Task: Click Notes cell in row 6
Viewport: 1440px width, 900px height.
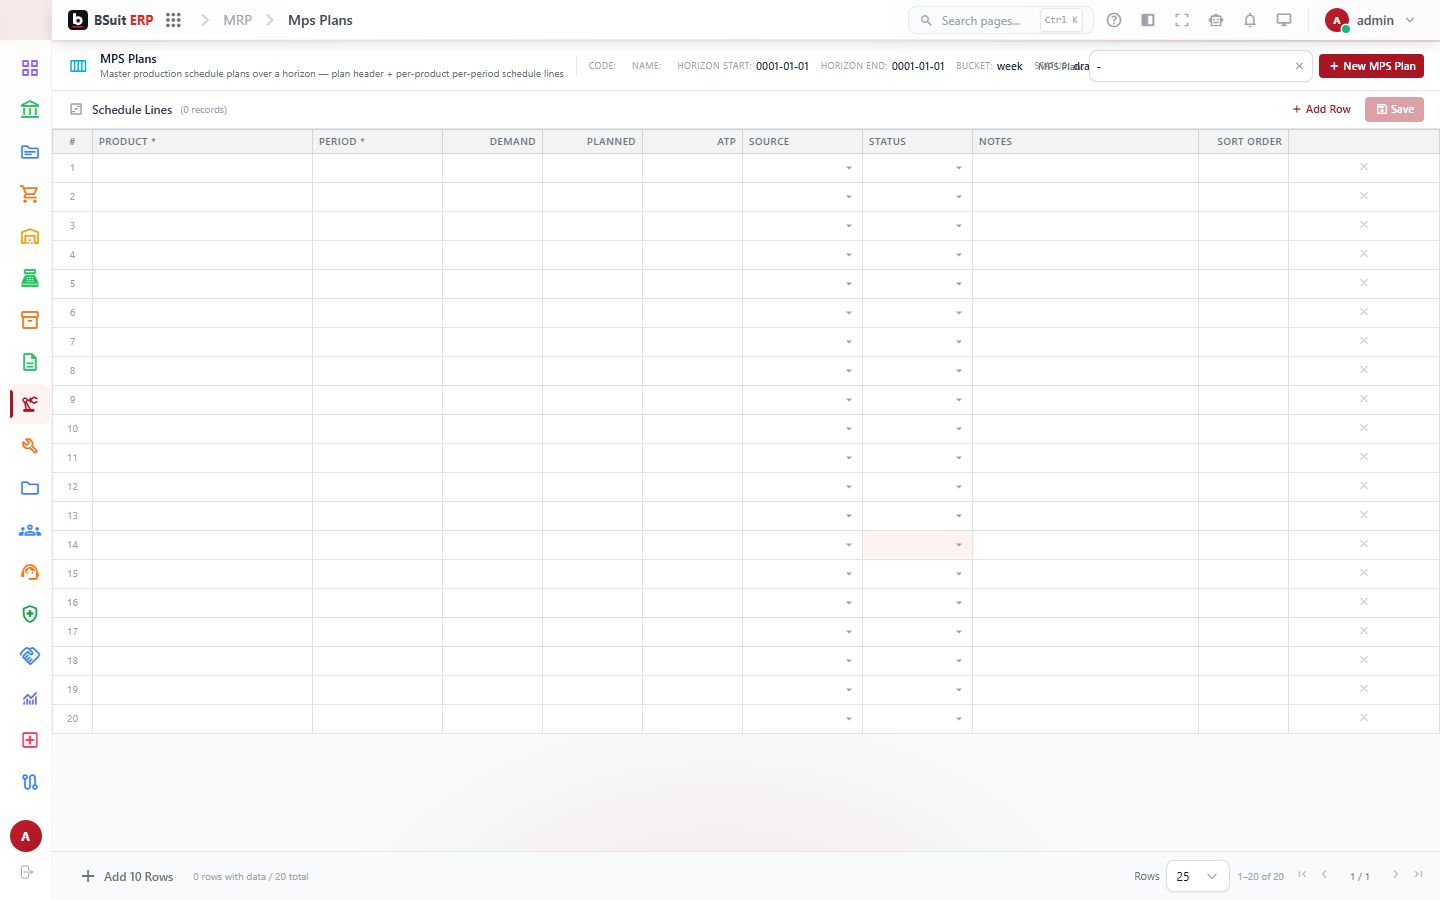Action: [1085, 312]
